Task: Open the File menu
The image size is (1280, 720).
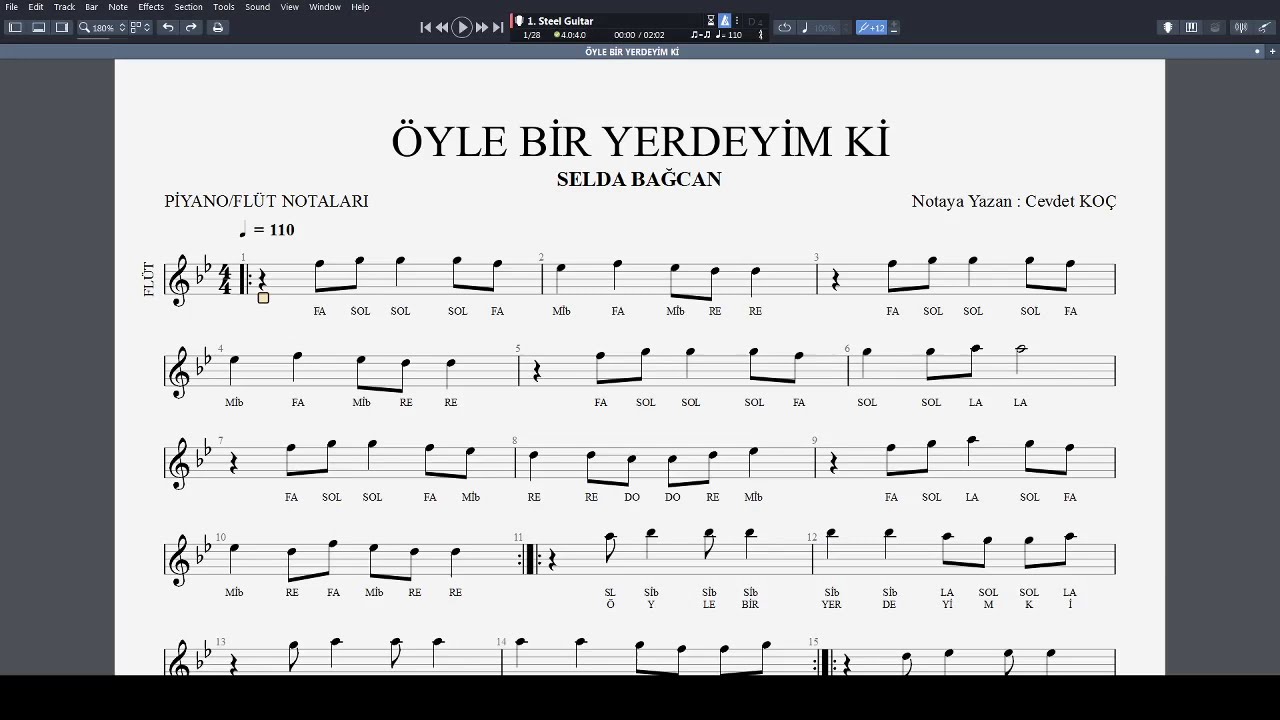Action: 12,7
